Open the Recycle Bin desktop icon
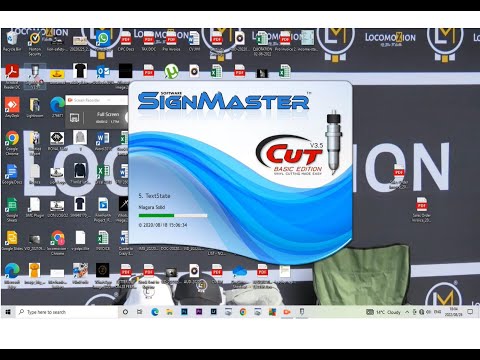This screenshot has height=360, width=480. [x=12, y=41]
